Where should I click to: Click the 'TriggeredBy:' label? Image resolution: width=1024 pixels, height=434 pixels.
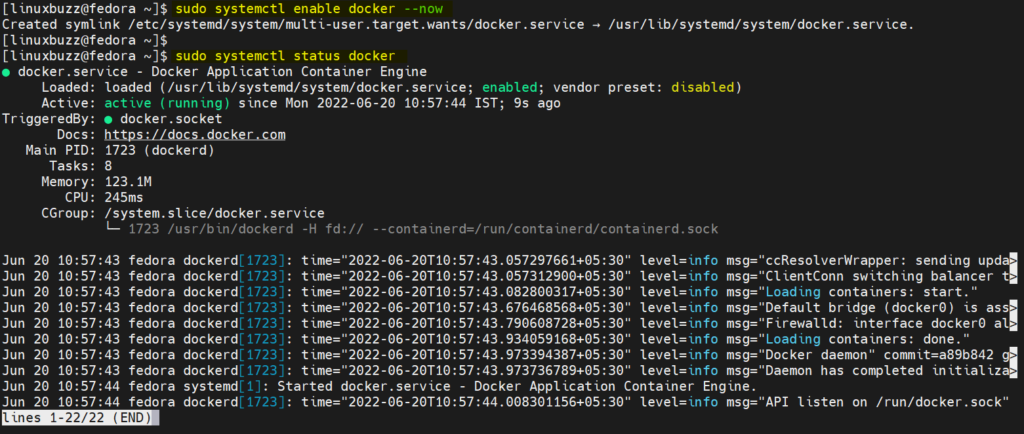tap(50, 119)
